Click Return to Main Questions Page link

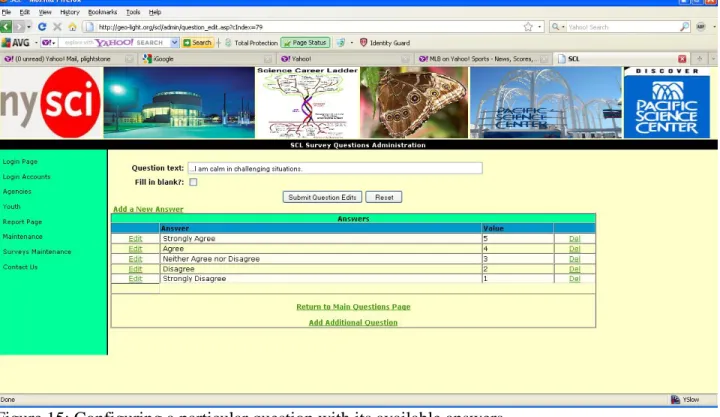point(353,307)
